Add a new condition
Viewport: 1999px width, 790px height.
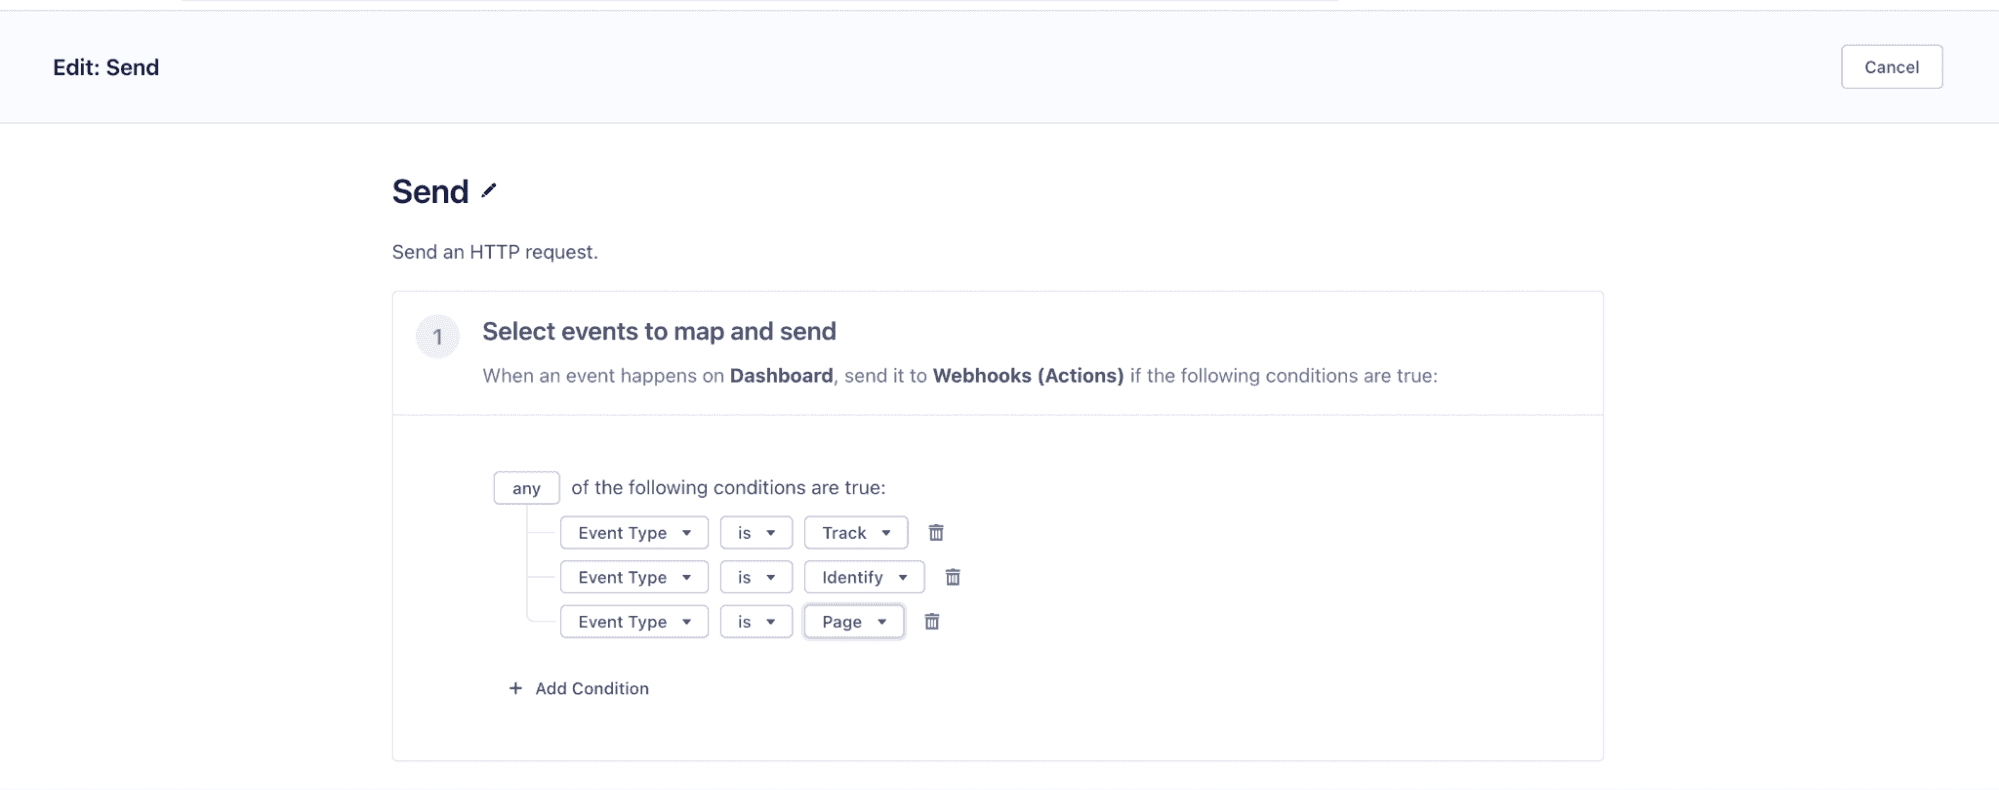coord(579,688)
